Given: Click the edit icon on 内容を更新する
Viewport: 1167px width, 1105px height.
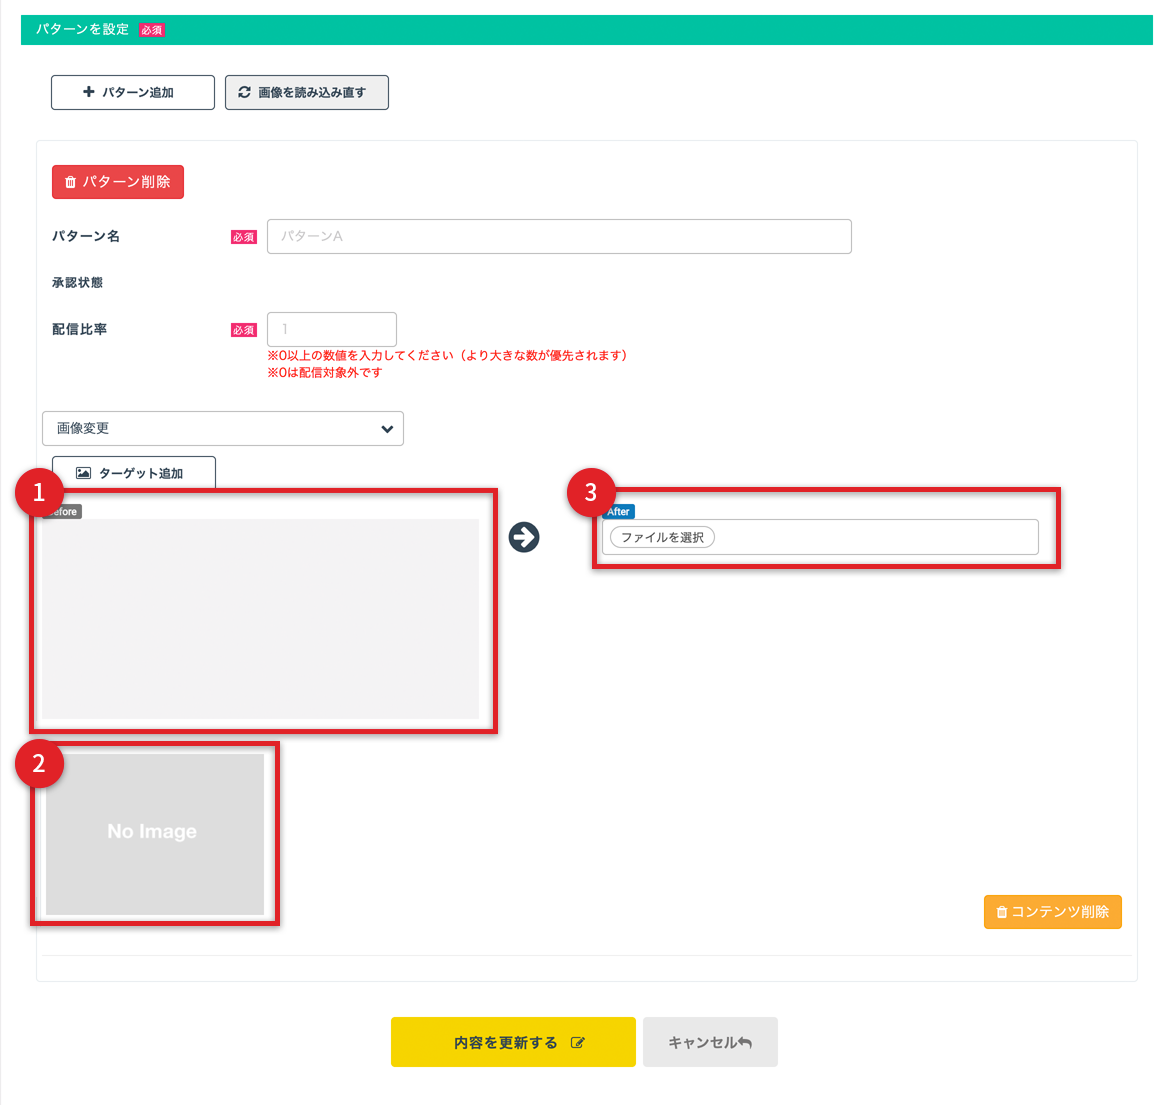Looking at the screenshot, I should tap(577, 1042).
